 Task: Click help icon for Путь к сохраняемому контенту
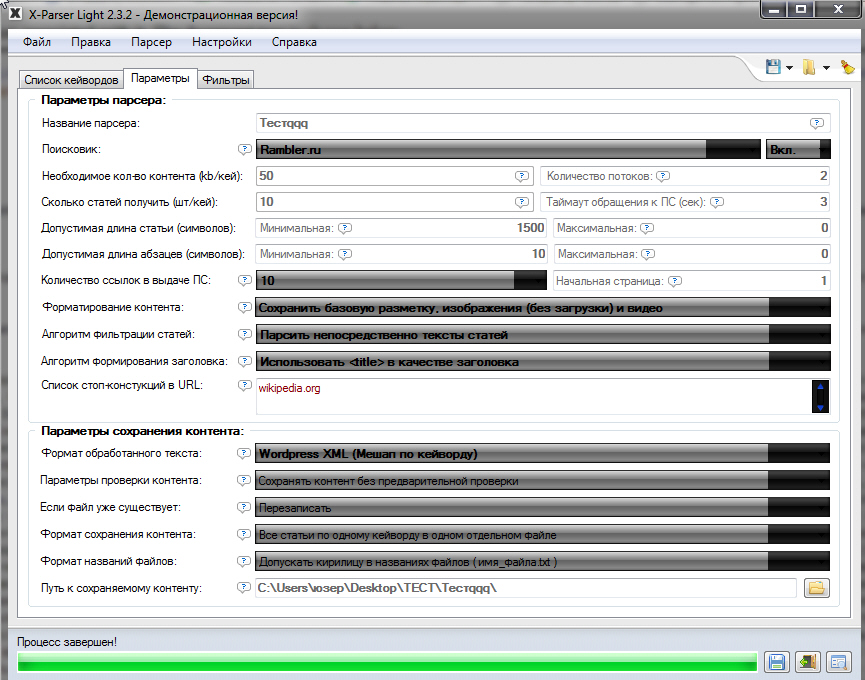244,587
